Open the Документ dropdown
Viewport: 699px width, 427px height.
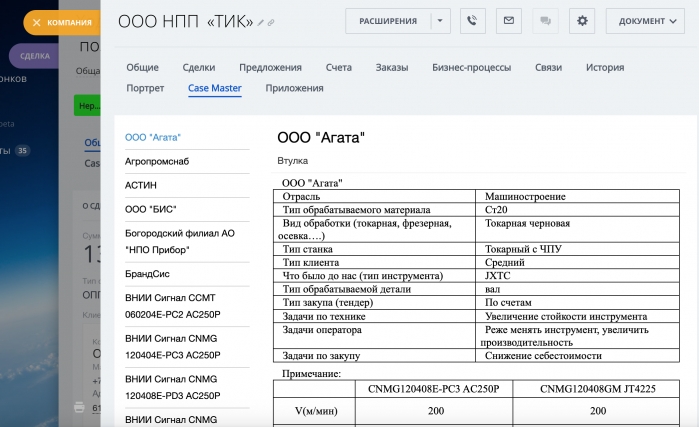[645, 21]
